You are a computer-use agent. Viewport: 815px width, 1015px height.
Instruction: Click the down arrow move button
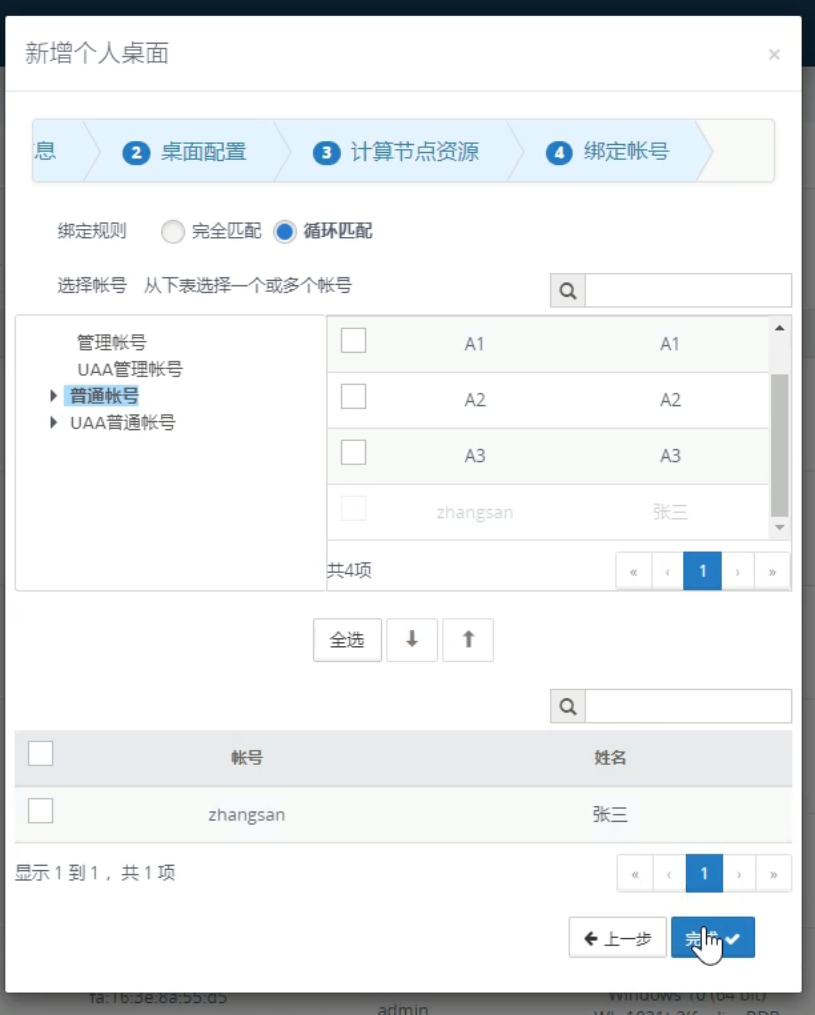[412, 640]
